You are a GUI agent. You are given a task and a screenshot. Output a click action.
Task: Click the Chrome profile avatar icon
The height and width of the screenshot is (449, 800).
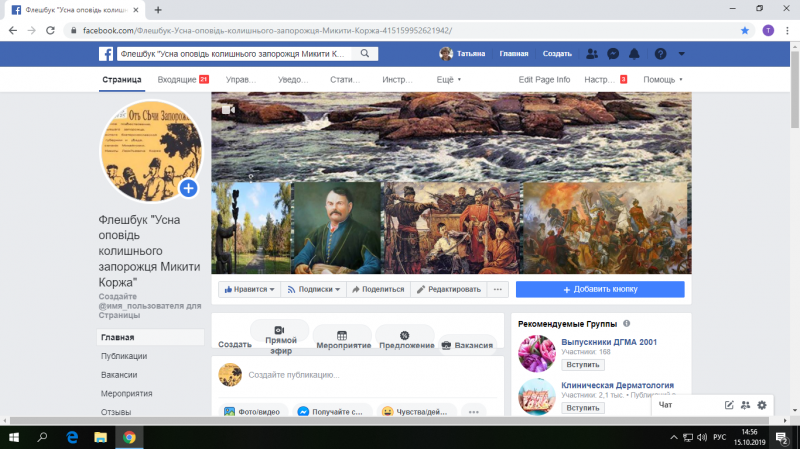(768, 31)
